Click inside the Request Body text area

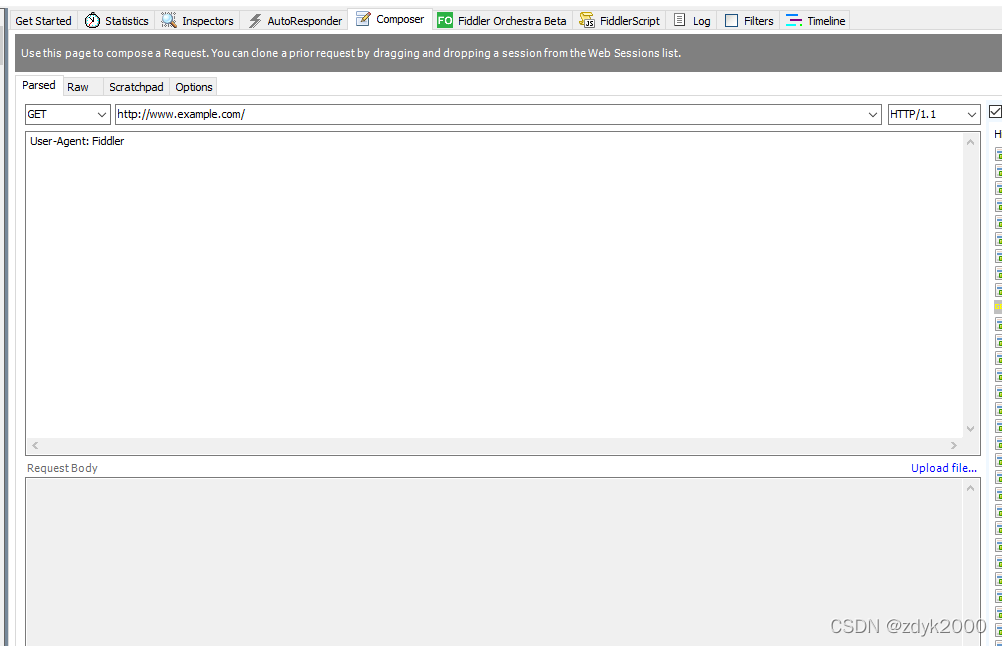click(495, 562)
